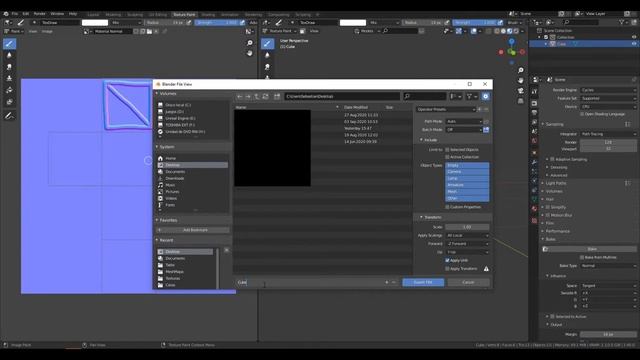Create new folder in file browser
The width and height of the screenshot is (640, 360).
tap(277, 96)
